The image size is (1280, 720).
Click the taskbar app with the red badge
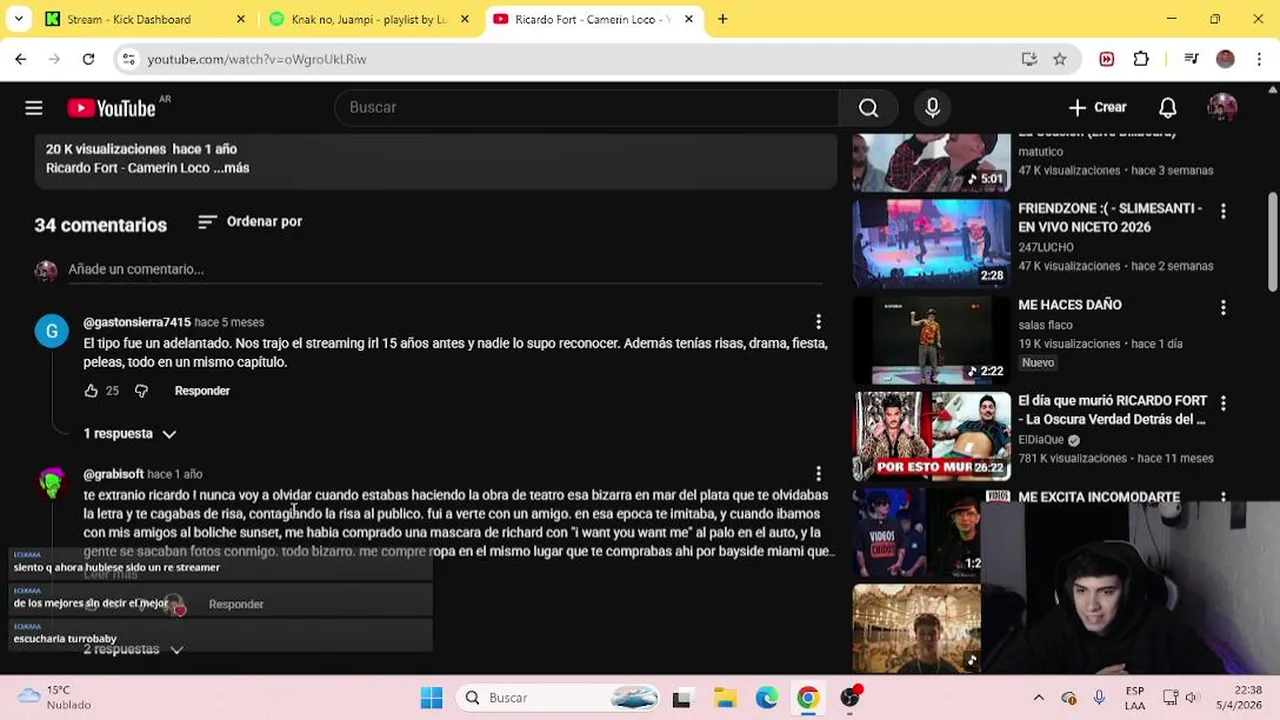(850, 698)
